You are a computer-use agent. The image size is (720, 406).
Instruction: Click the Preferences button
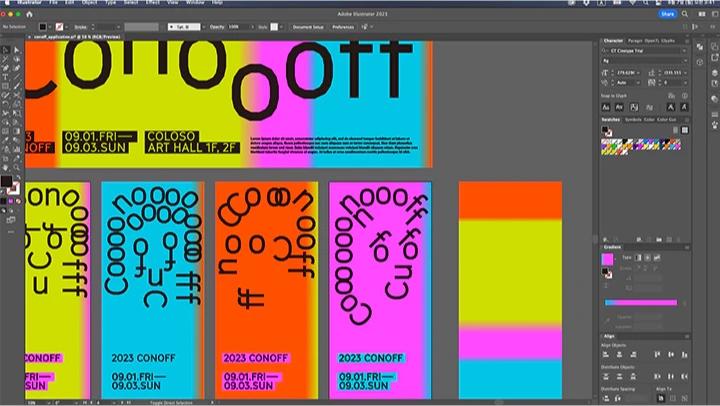[343, 26]
